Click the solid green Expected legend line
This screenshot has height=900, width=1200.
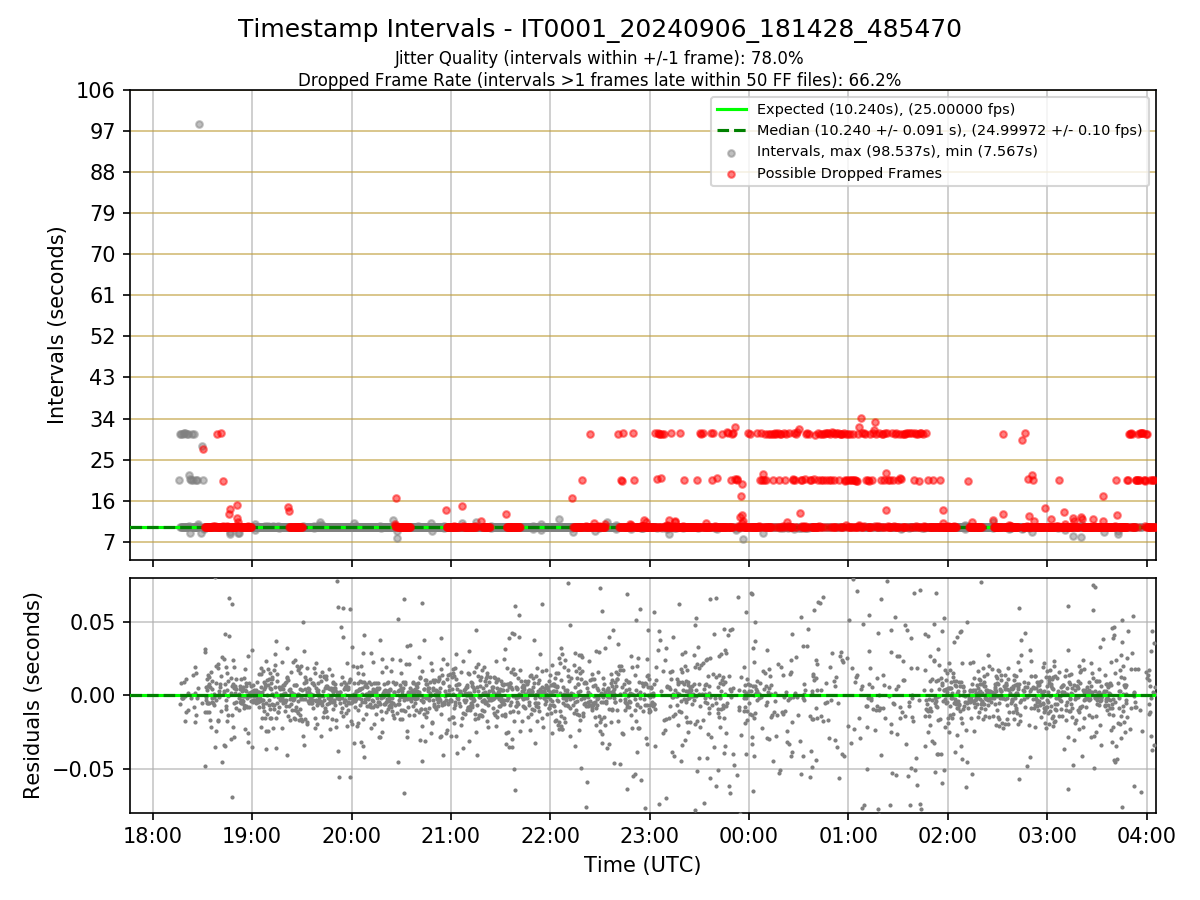click(731, 109)
